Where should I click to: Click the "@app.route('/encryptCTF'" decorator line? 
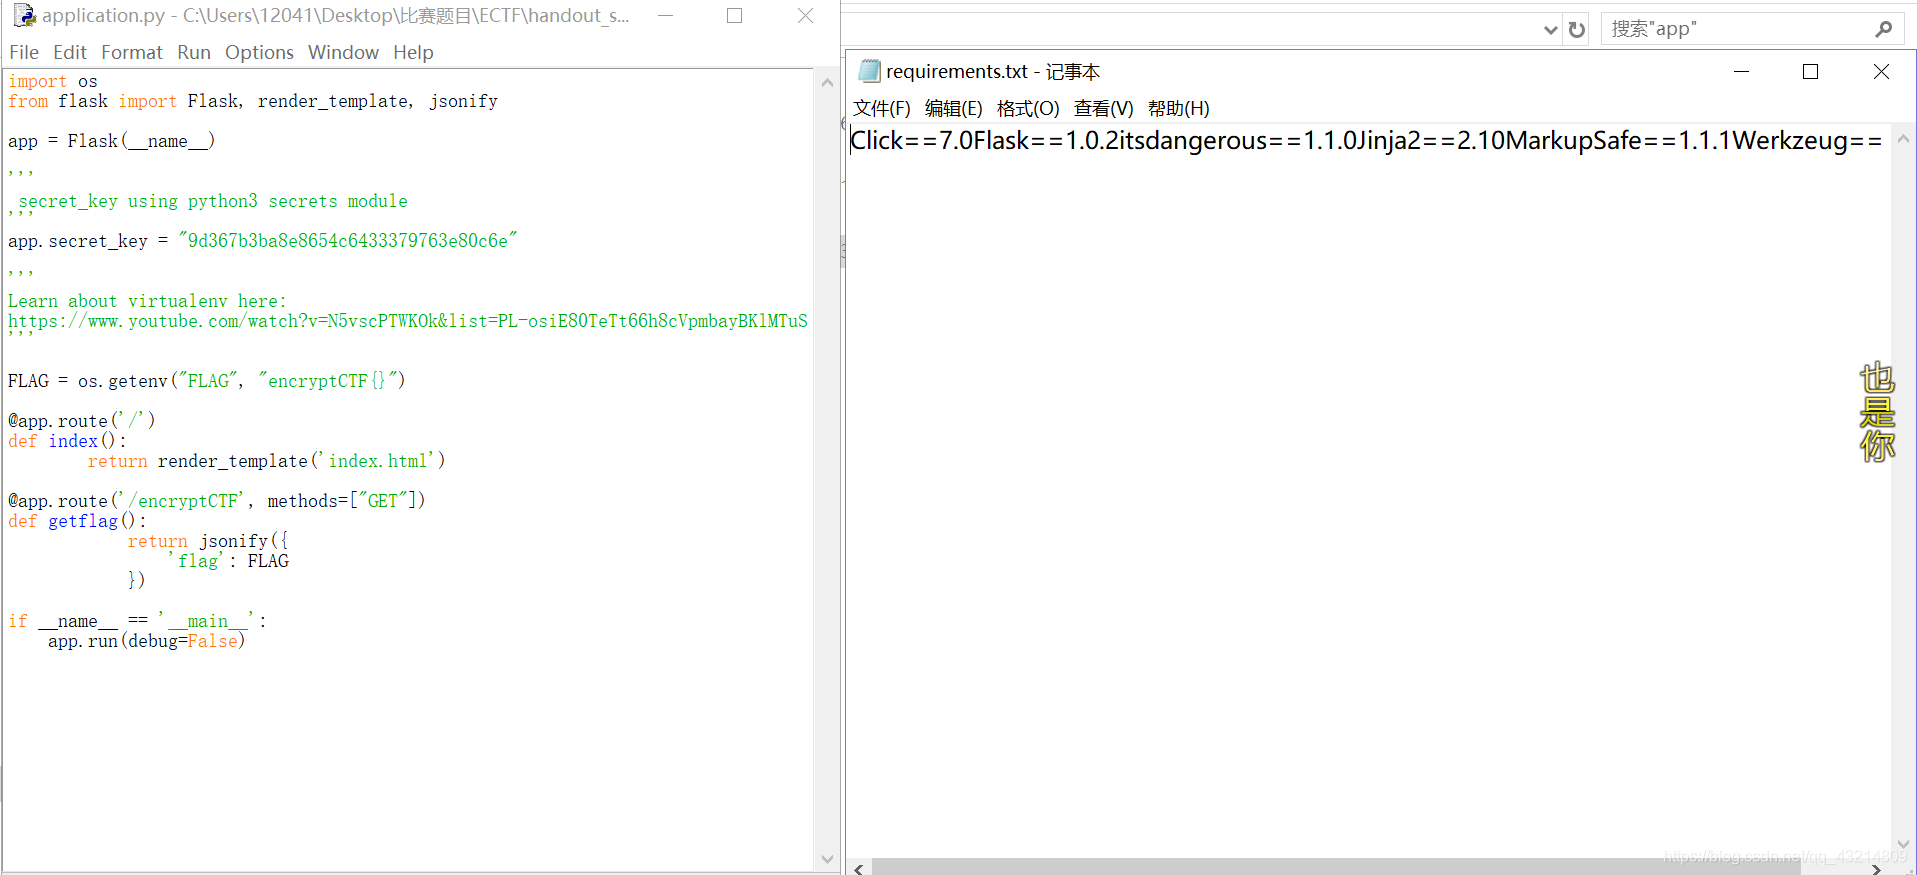[217, 501]
